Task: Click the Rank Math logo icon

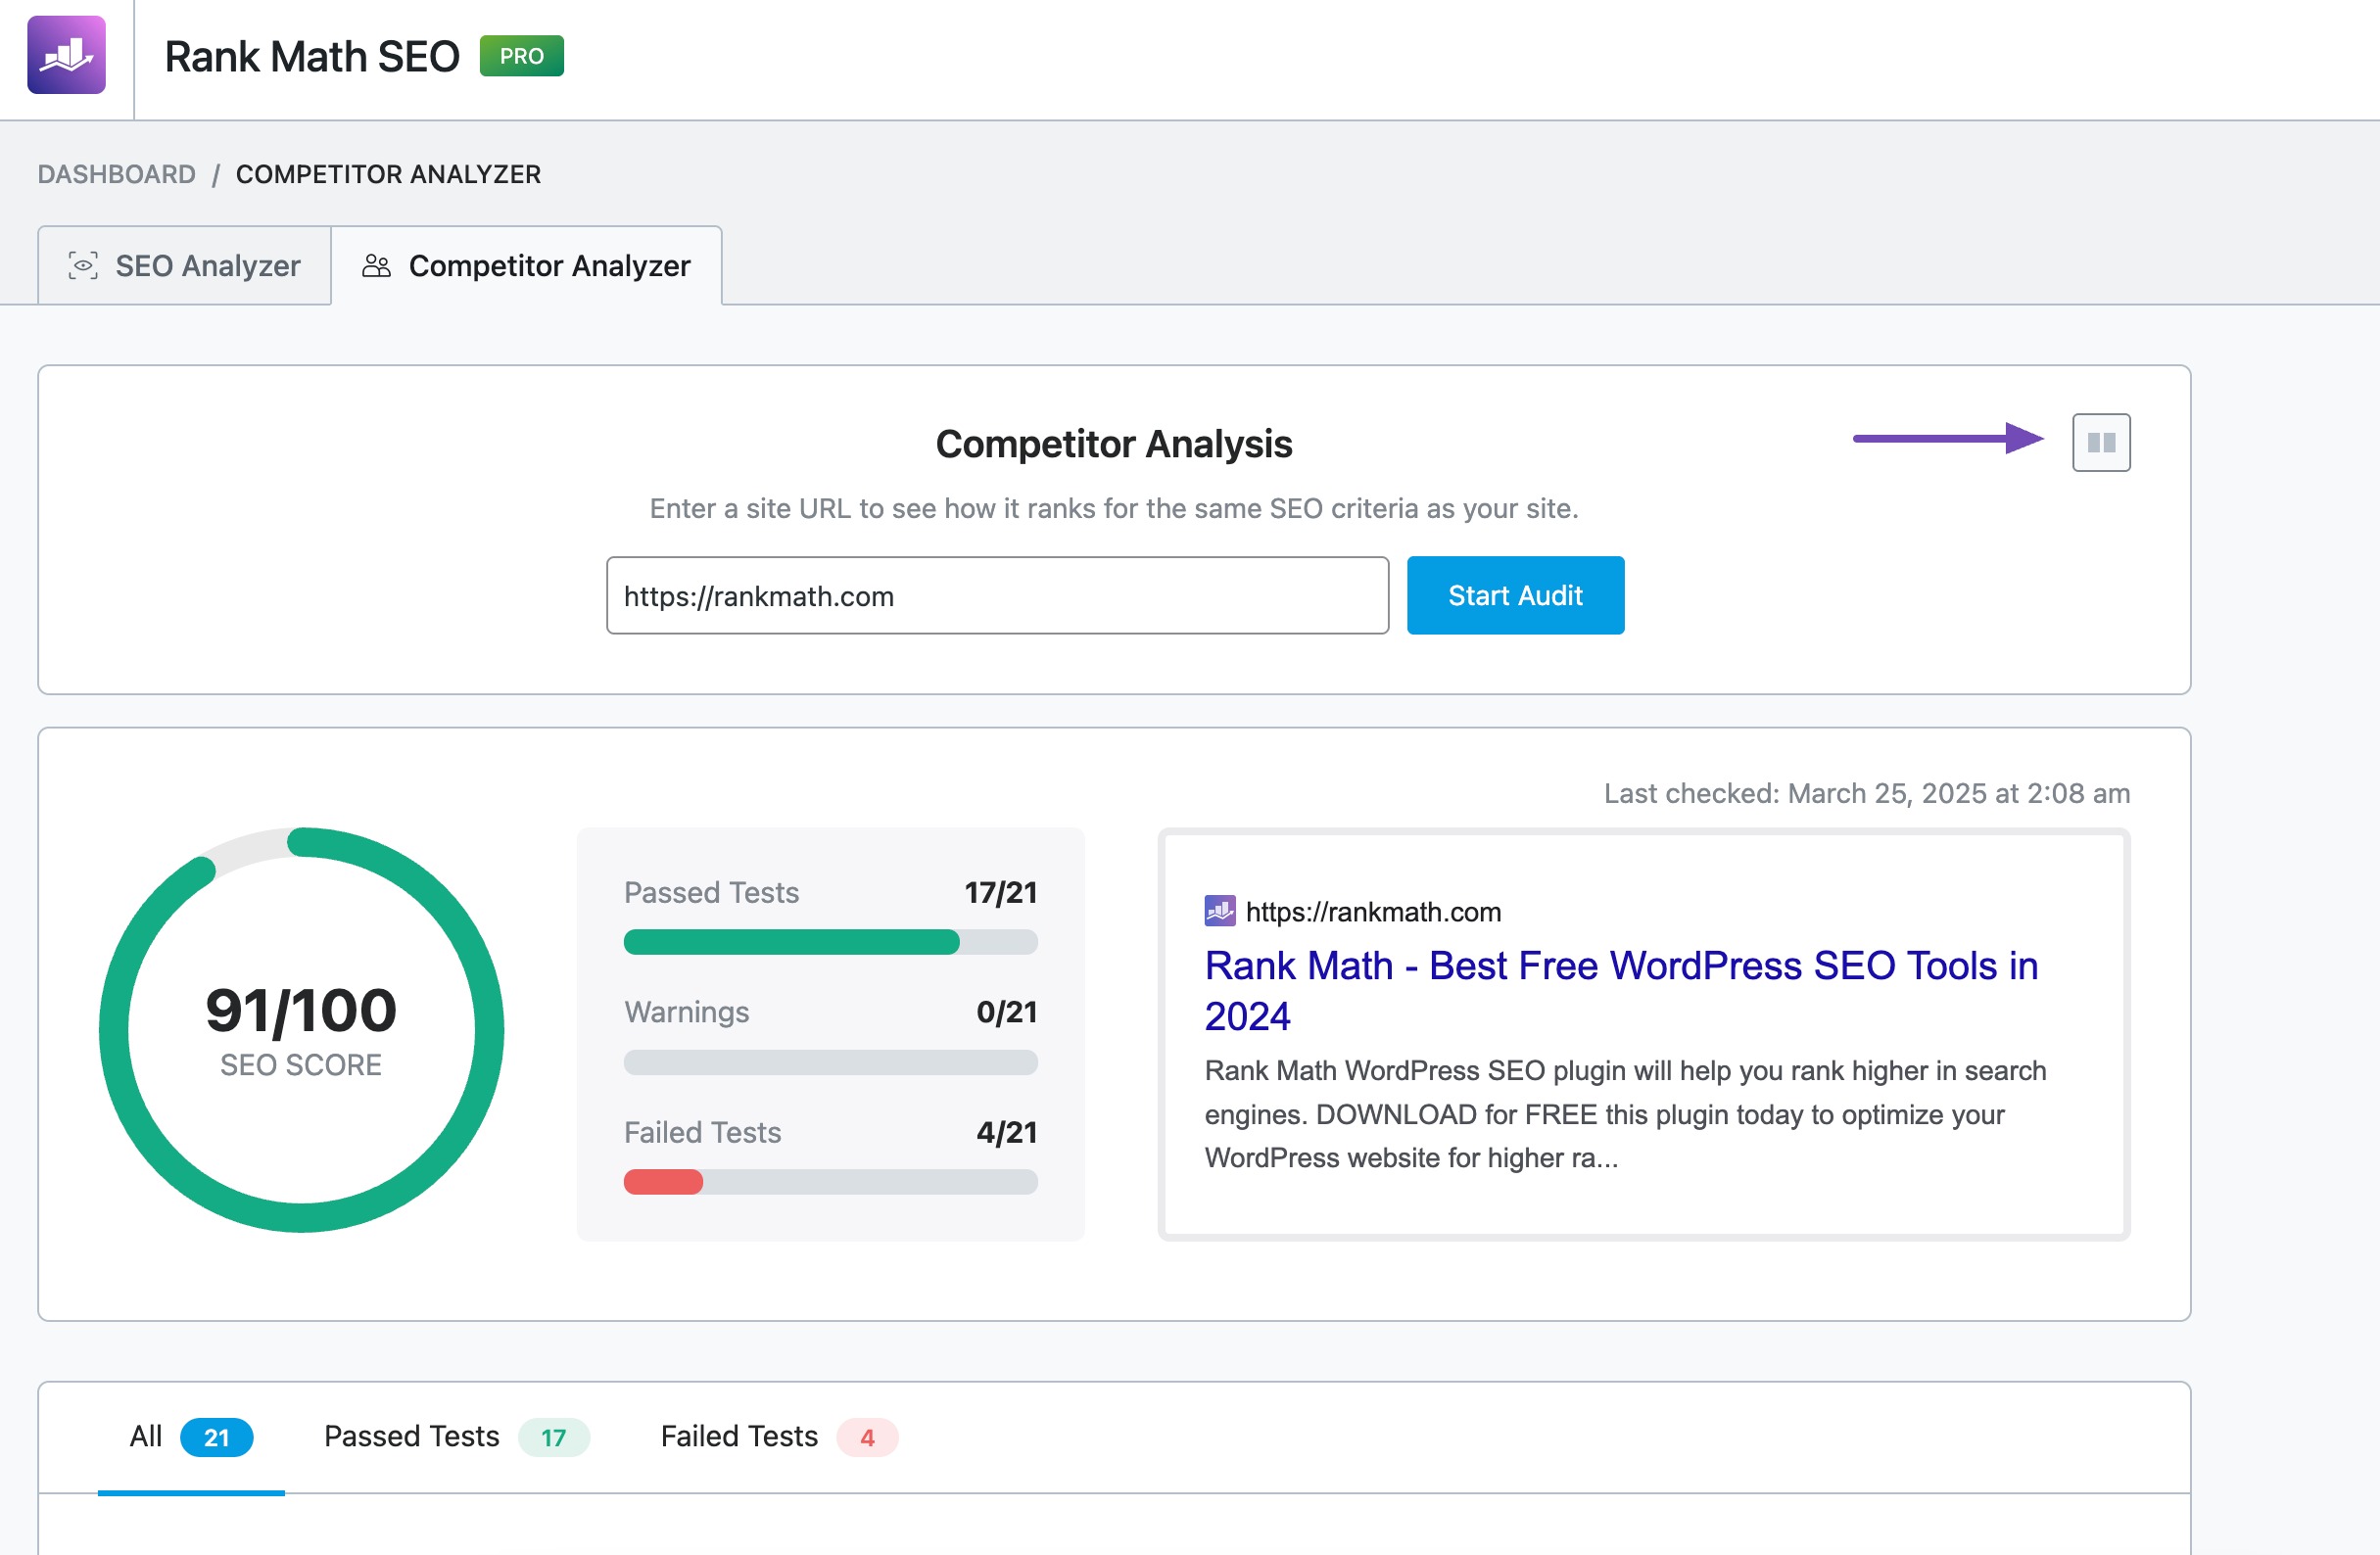Action: 66,55
